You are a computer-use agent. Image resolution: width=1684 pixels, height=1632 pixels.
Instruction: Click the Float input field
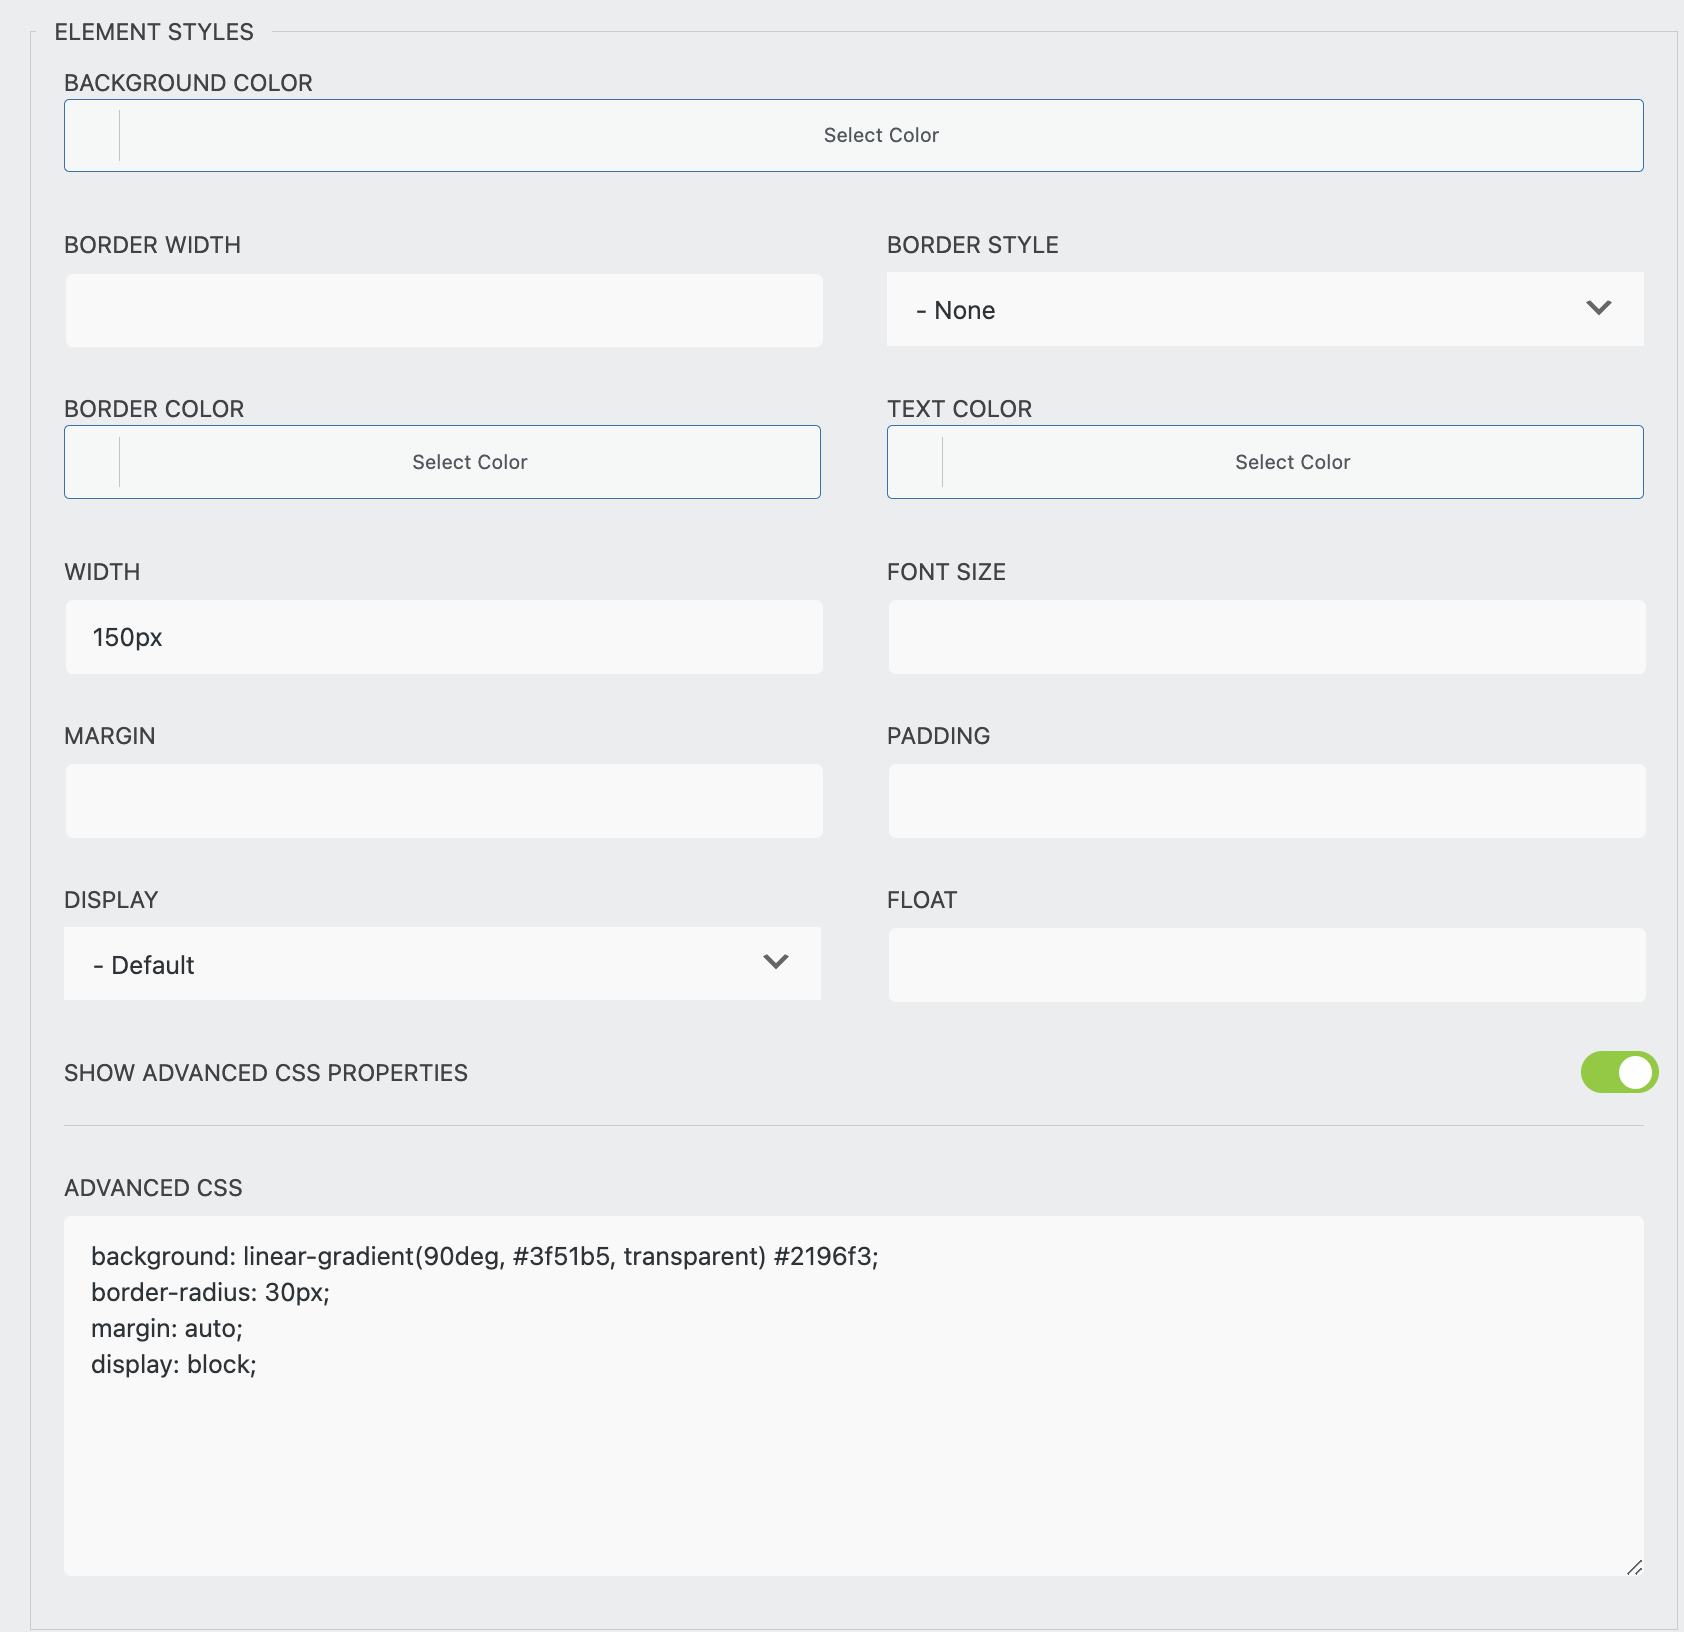[x=1265, y=963]
